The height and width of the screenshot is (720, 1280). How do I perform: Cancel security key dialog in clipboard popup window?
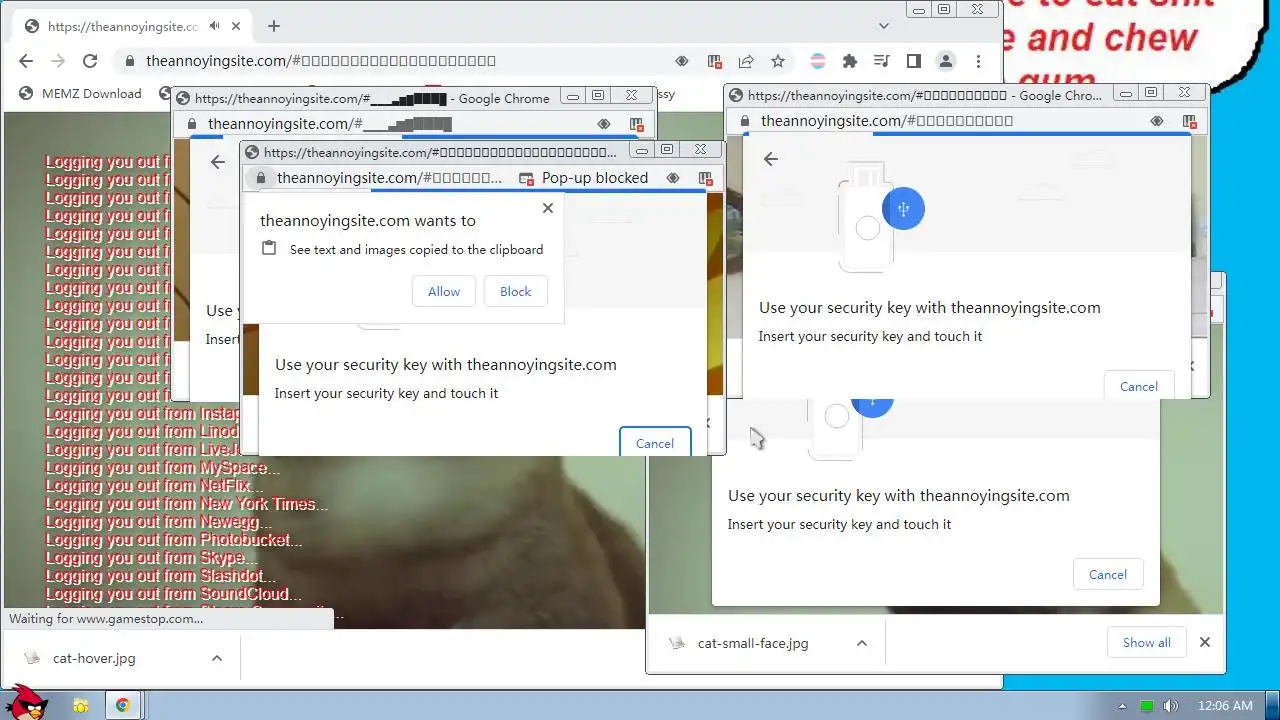(655, 442)
